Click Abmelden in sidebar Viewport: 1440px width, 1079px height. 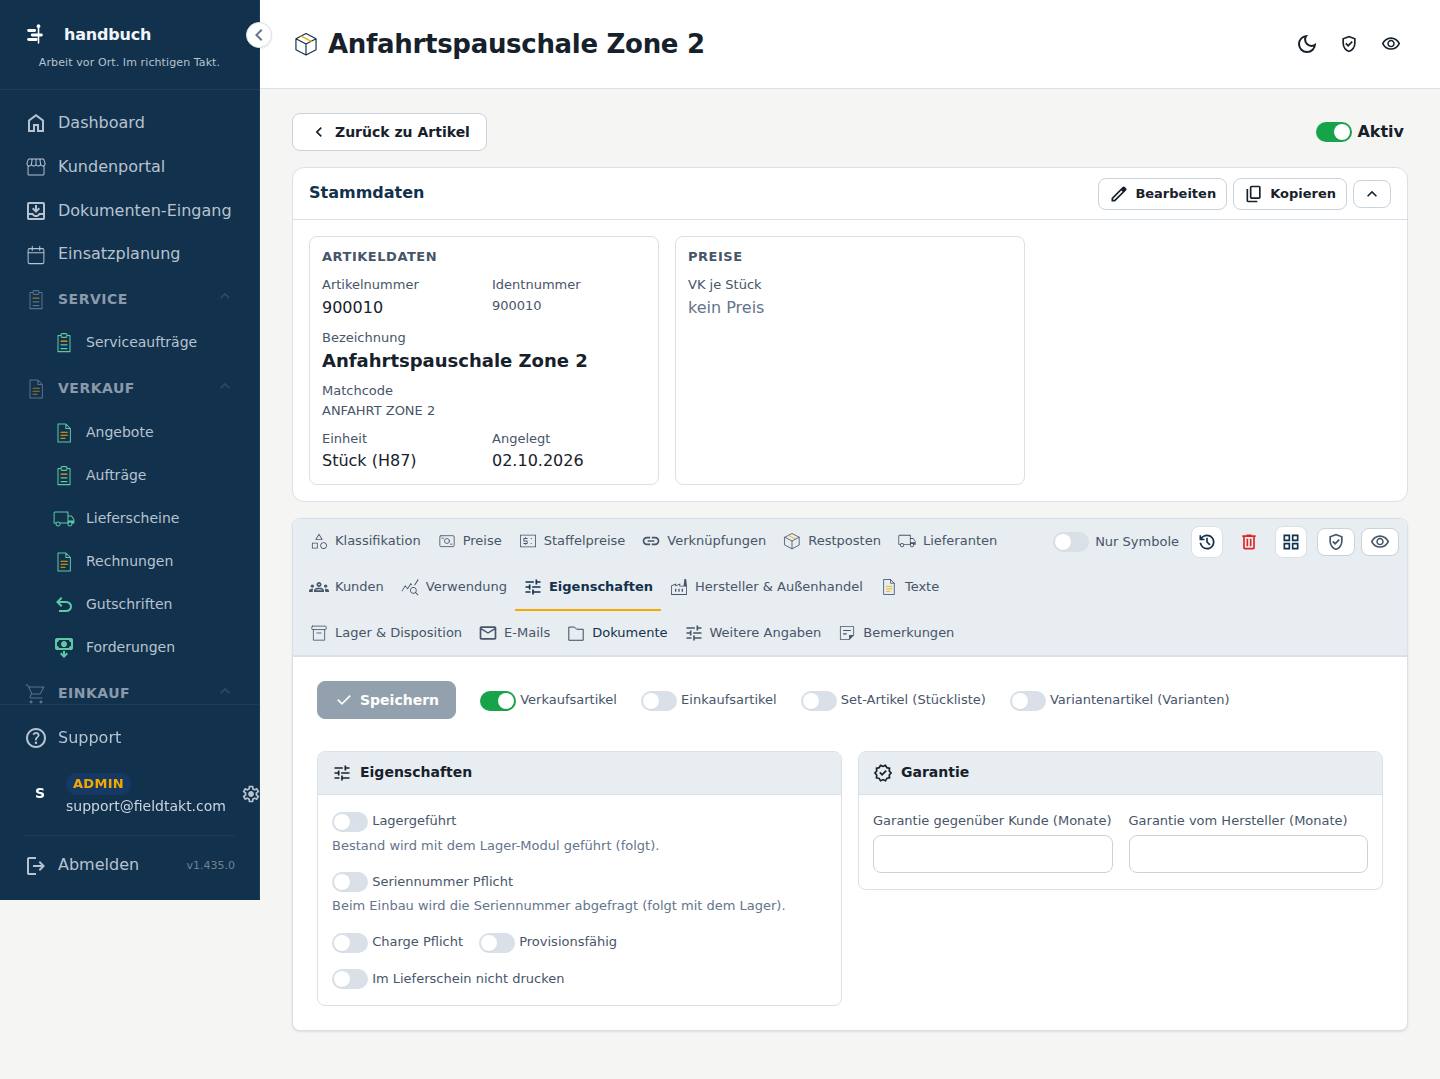point(98,865)
